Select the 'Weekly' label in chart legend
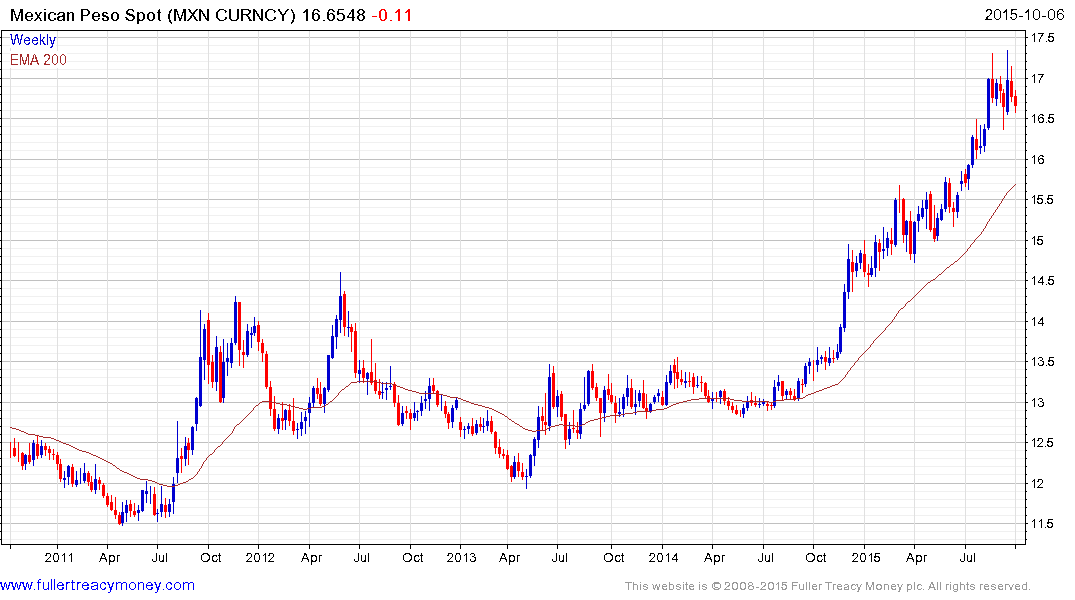This screenshot has height=600, width=1075. [33, 40]
